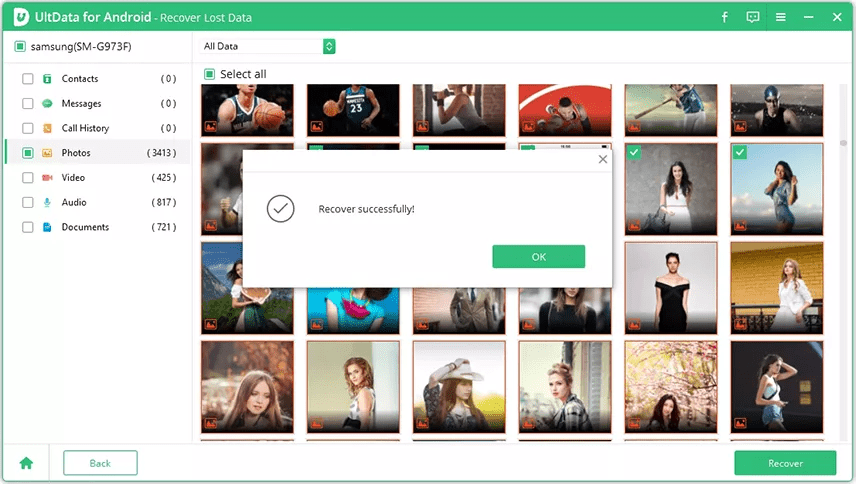Close the Recover successfully dialog
This screenshot has width=856, height=484.
click(x=603, y=159)
